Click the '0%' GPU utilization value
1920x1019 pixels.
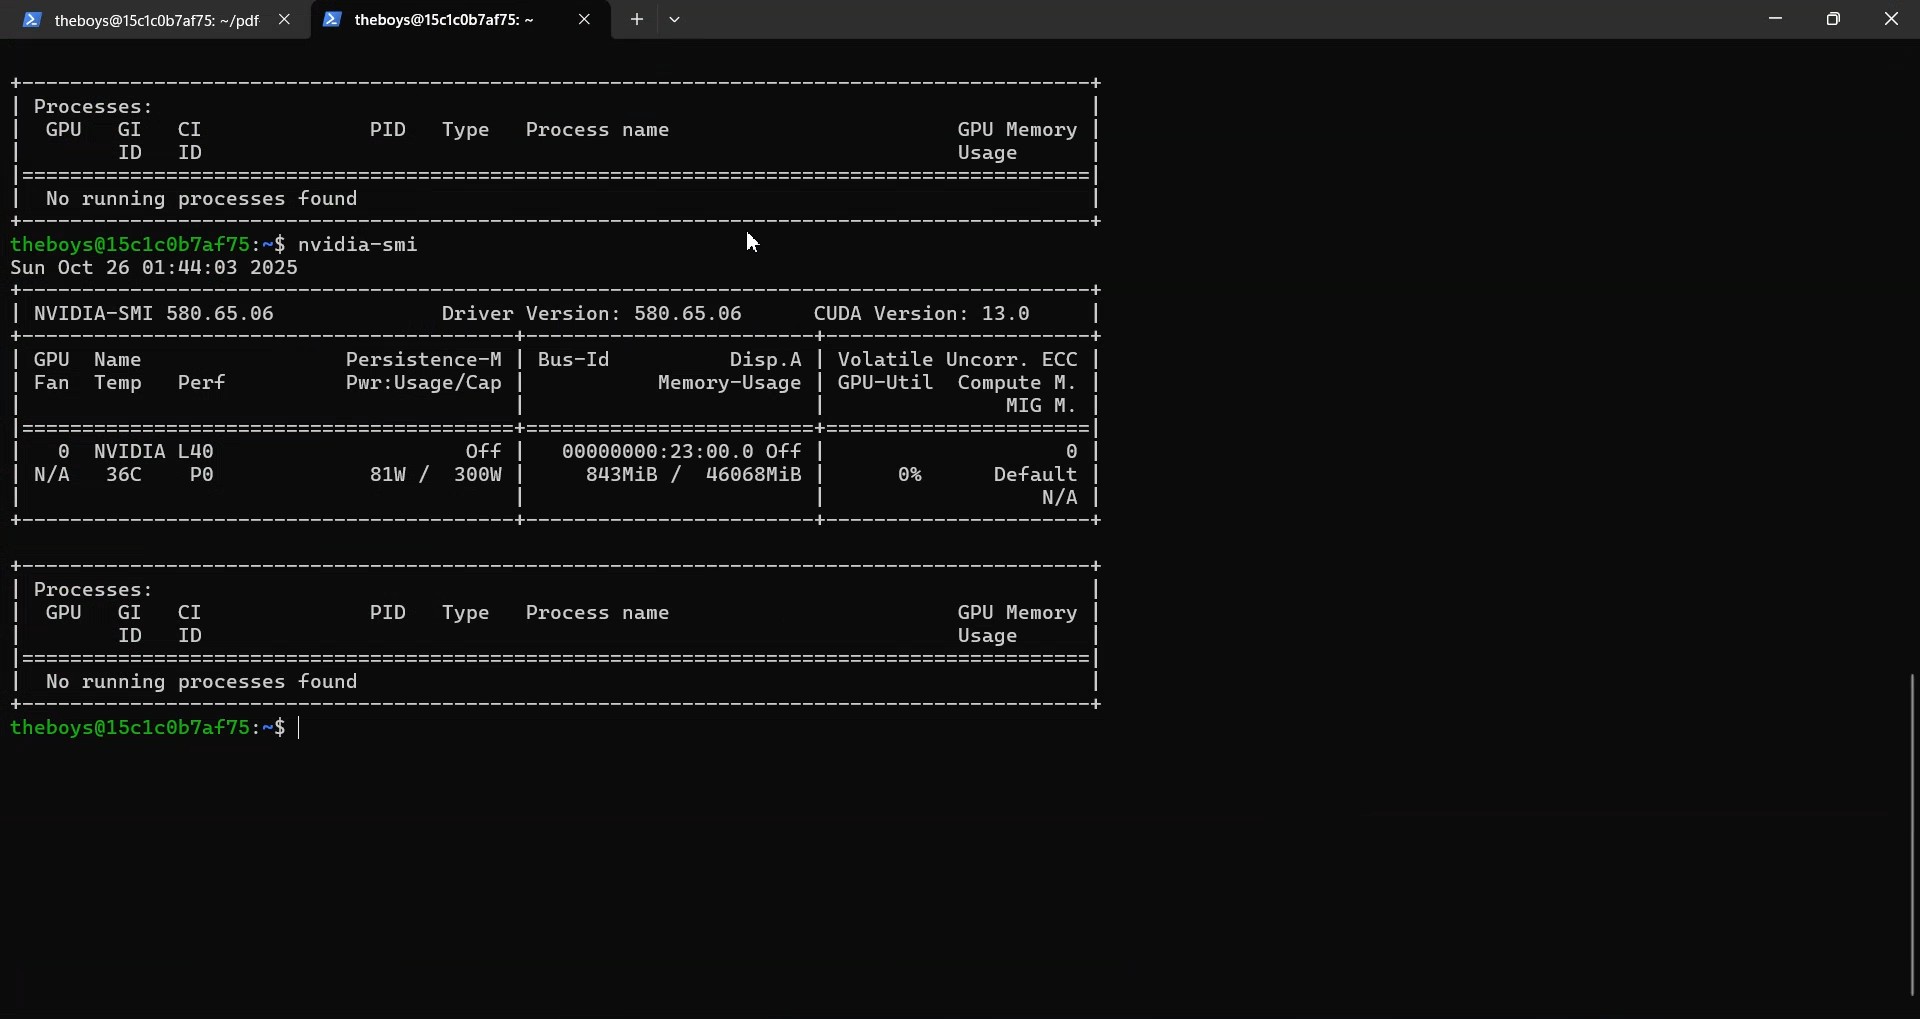[x=910, y=475]
